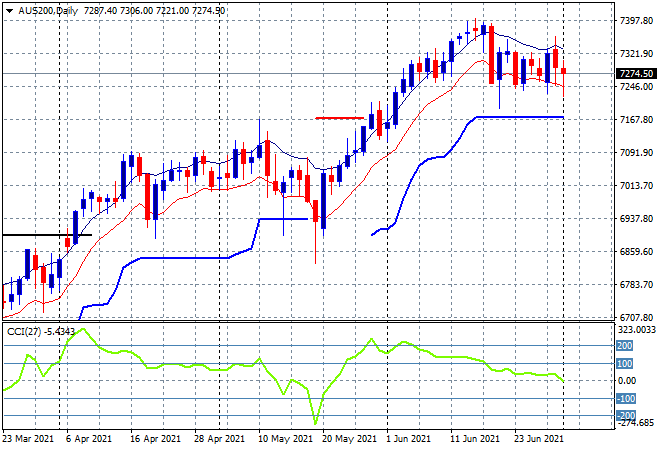Click the 7397.80 price axis label
Viewport: 660px width, 450px height.
click(x=636, y=21)
